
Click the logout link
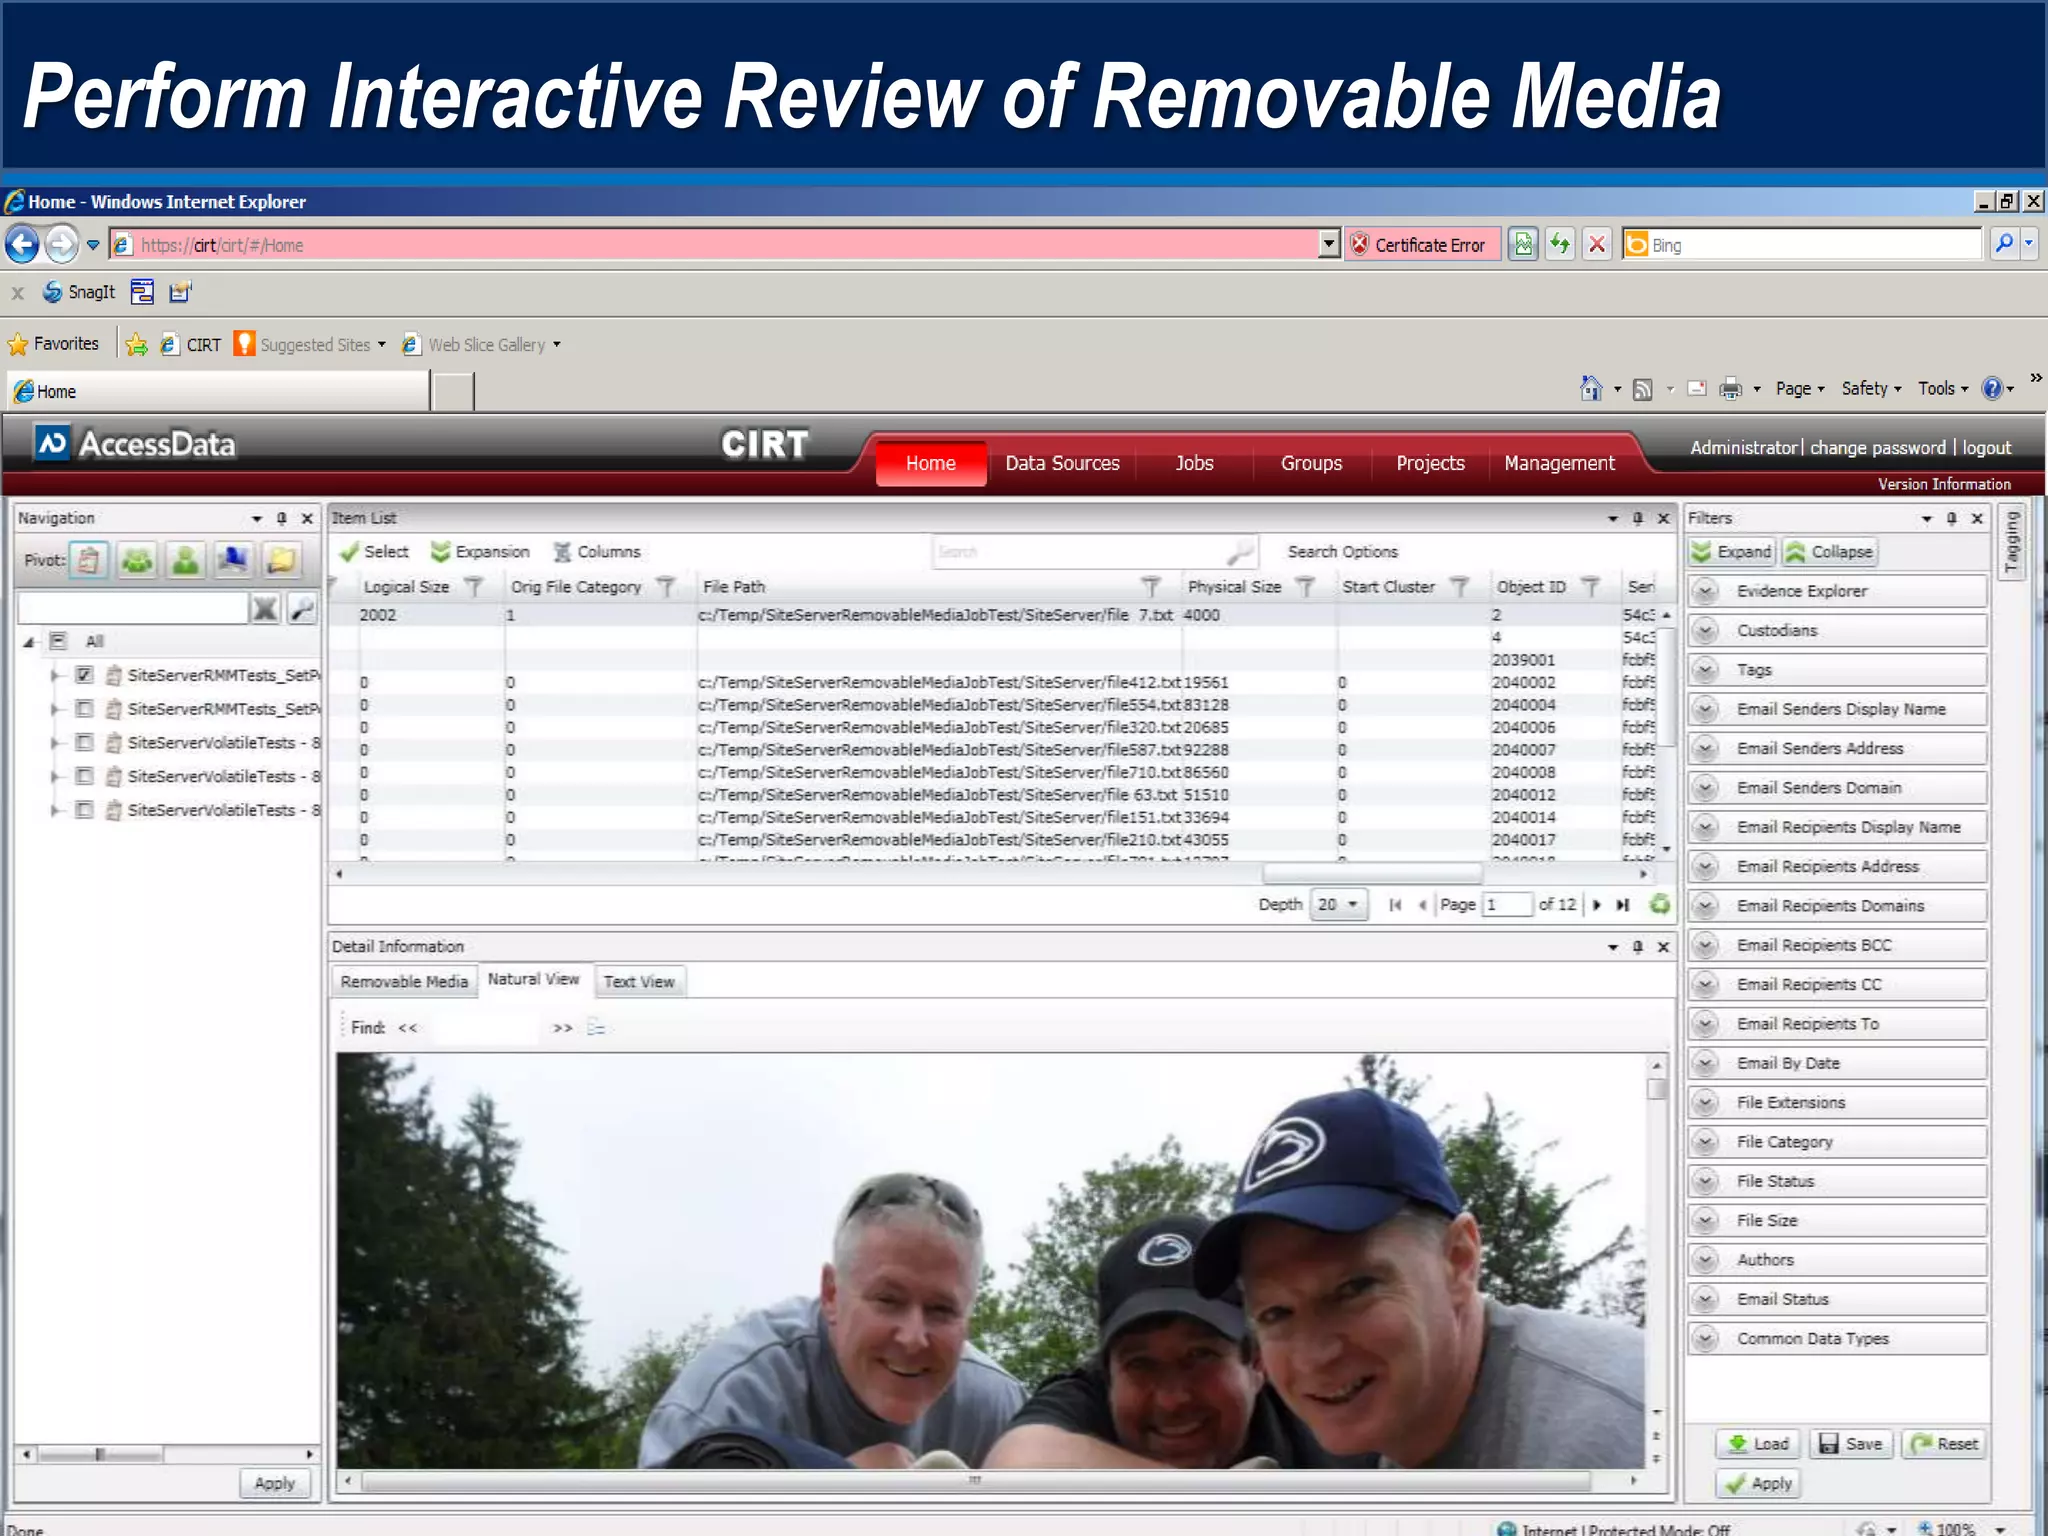(1986, 448)
